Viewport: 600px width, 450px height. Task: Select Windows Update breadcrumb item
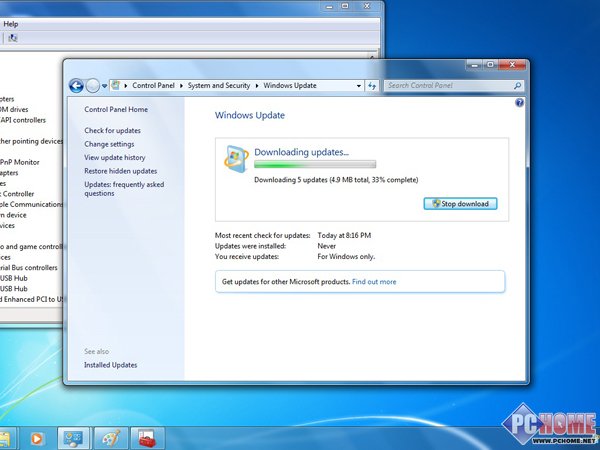(x=290, y=86)
